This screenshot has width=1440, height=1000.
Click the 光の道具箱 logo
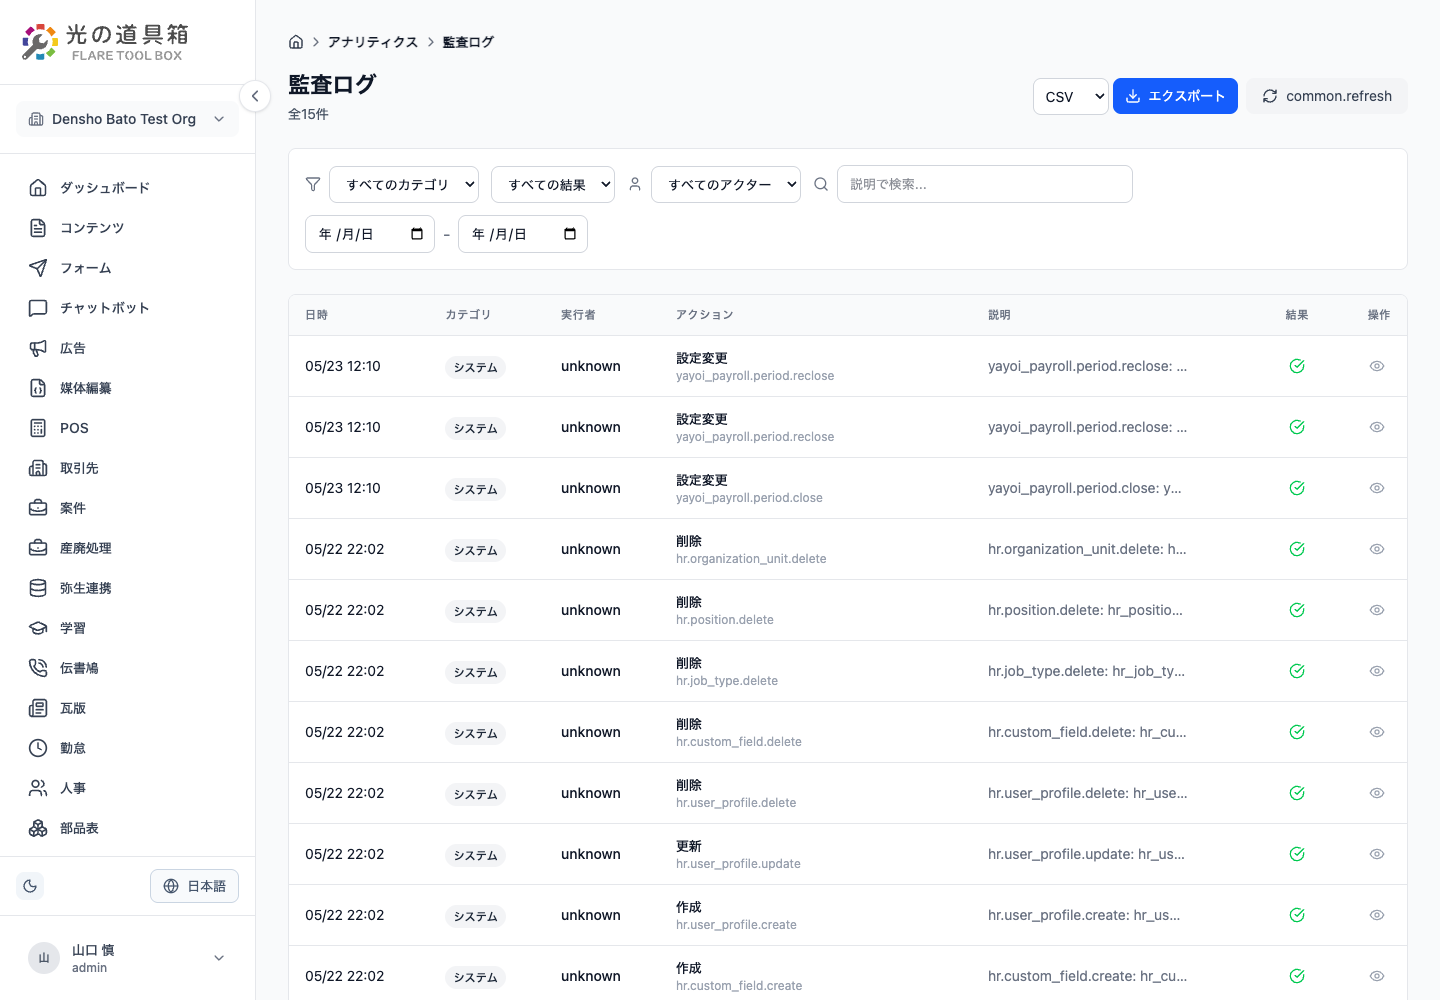click(x=105, y=42)
